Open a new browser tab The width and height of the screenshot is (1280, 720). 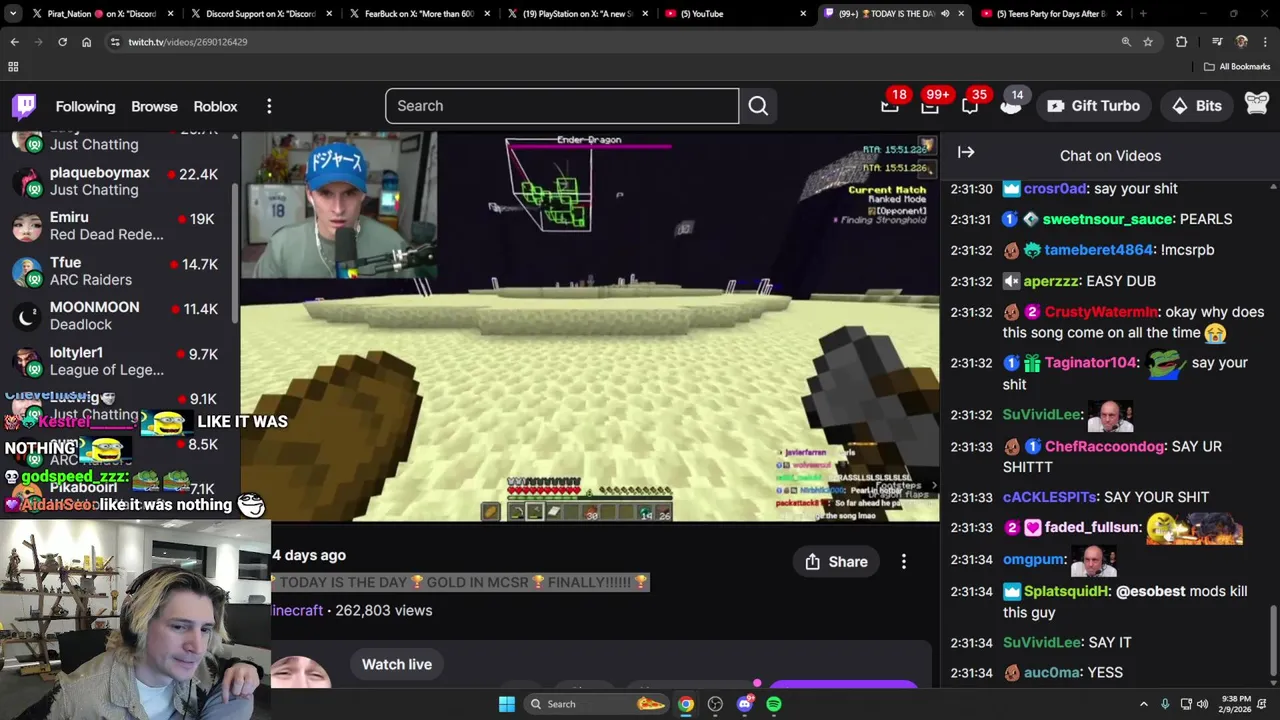tap(1143, 14)
